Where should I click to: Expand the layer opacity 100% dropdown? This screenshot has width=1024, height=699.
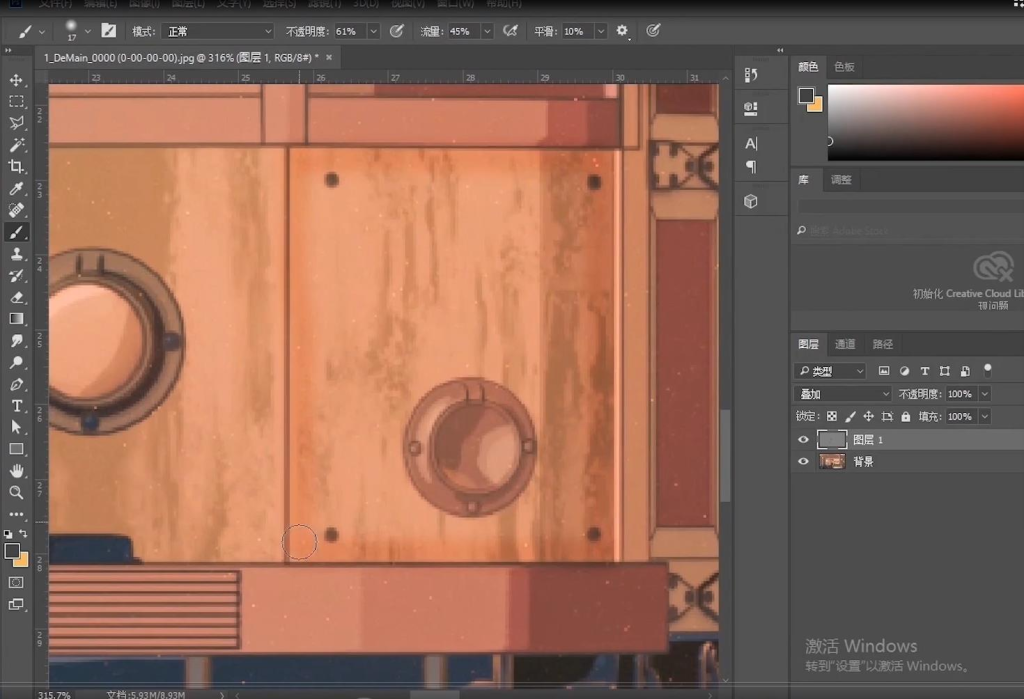point(984,394)
